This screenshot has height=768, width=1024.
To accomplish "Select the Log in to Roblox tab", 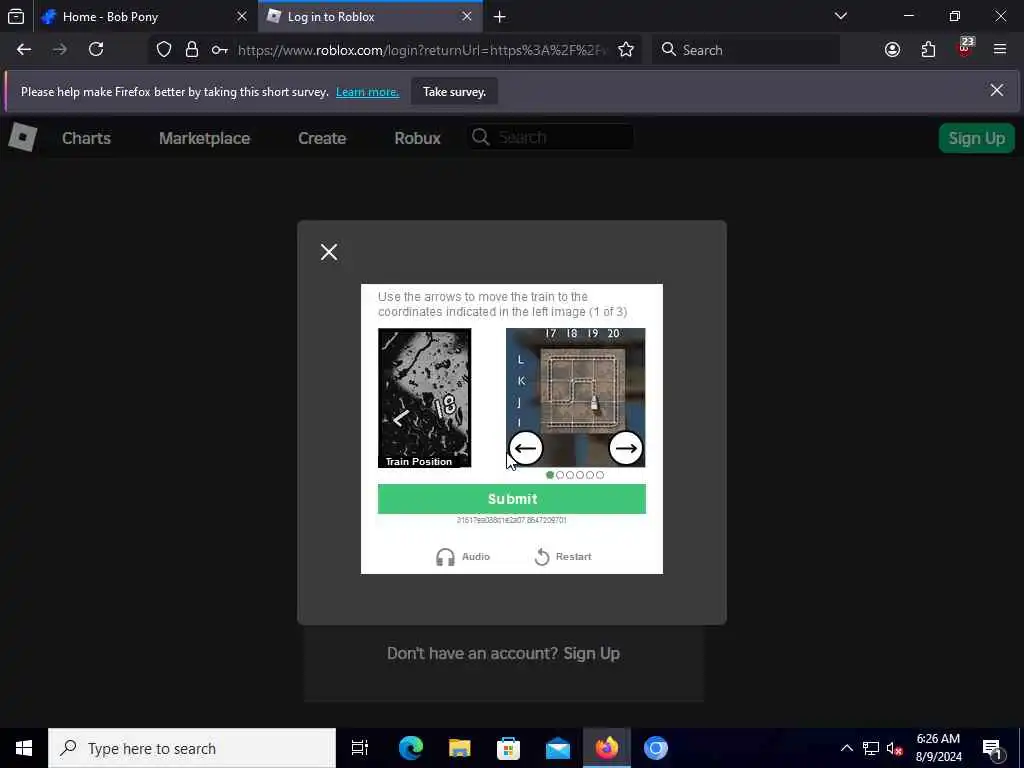I will (370, 16).
